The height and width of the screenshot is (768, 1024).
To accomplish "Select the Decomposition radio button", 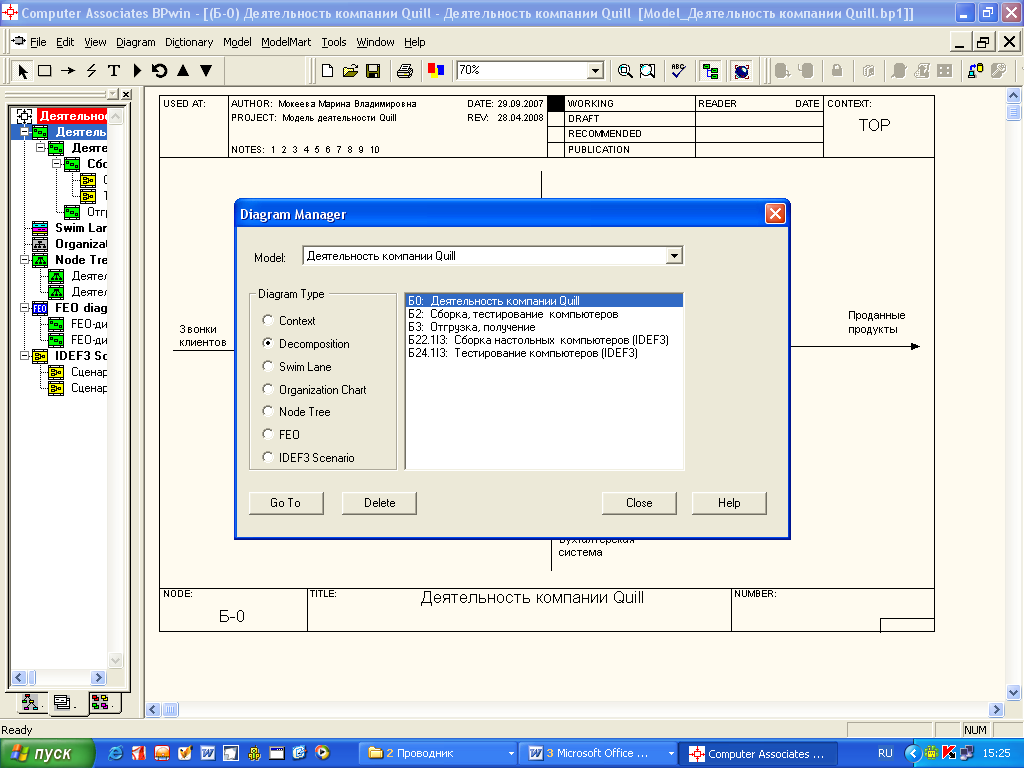I will [268, 343].
